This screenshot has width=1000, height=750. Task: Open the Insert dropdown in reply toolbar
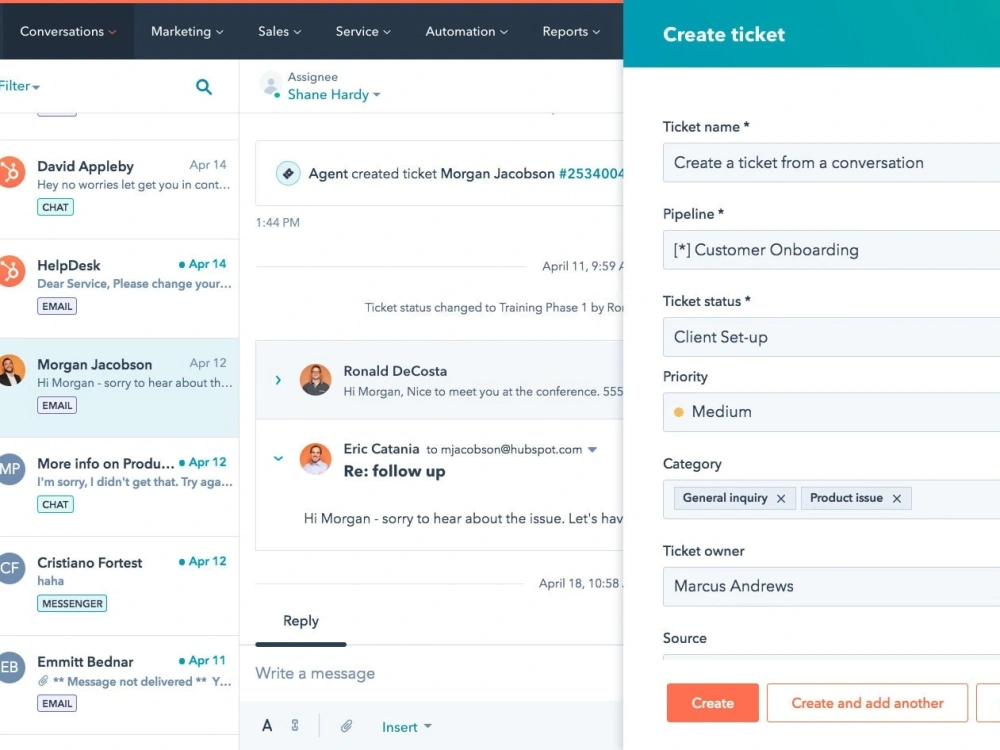coord(406,727)
